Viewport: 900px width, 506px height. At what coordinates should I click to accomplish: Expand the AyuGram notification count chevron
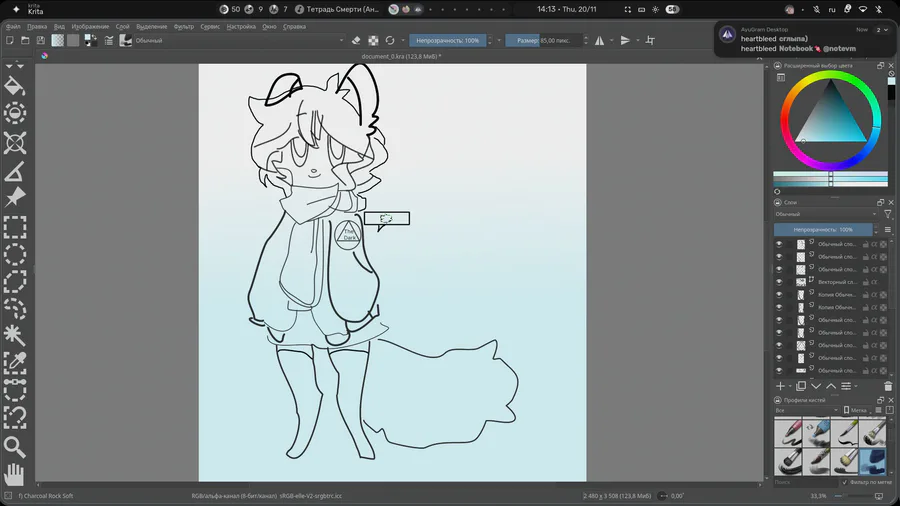[x=886, y=30]
